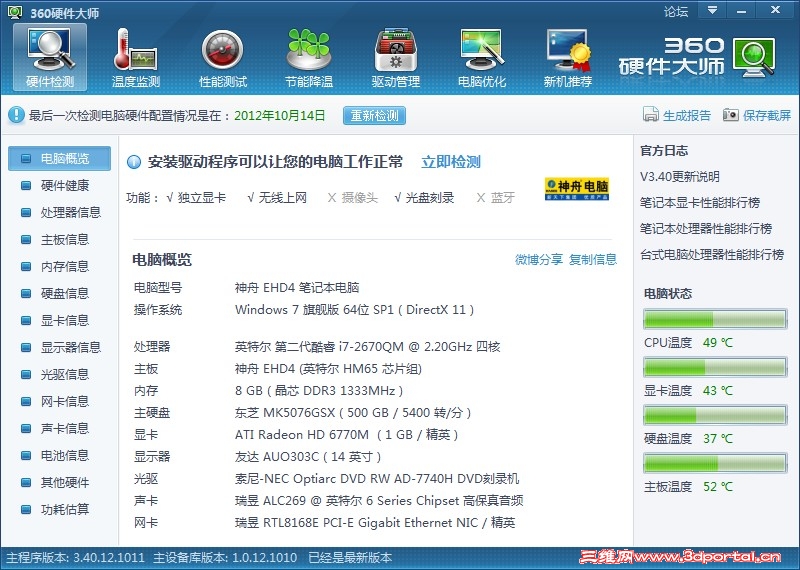Viewport: 800px width, 570px height.
Task: Click the 独立显卡 feature indicator
Action: tap(196, 197)
